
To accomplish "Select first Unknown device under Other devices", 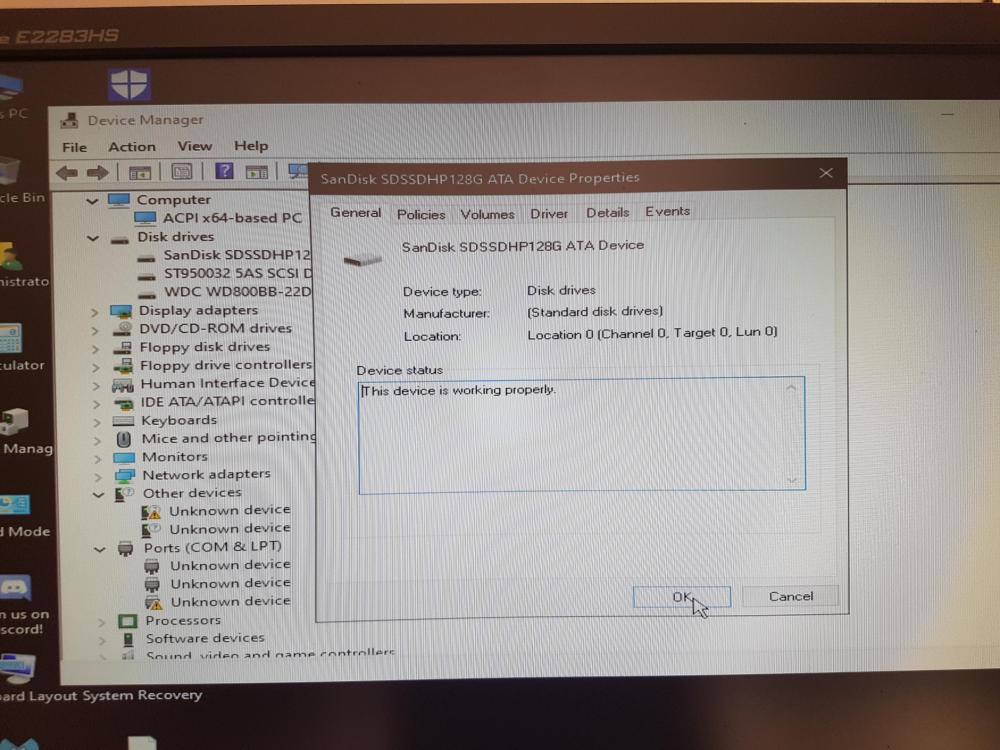I will click(230, 510).
